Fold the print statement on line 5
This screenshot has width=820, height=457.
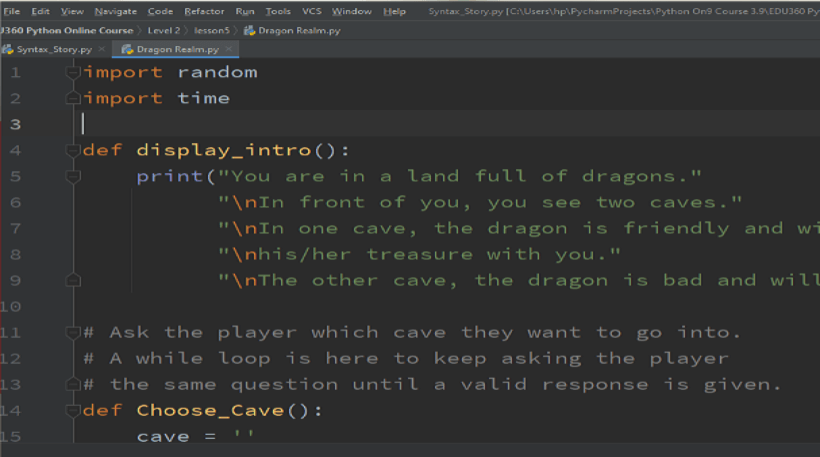(73, 177)
